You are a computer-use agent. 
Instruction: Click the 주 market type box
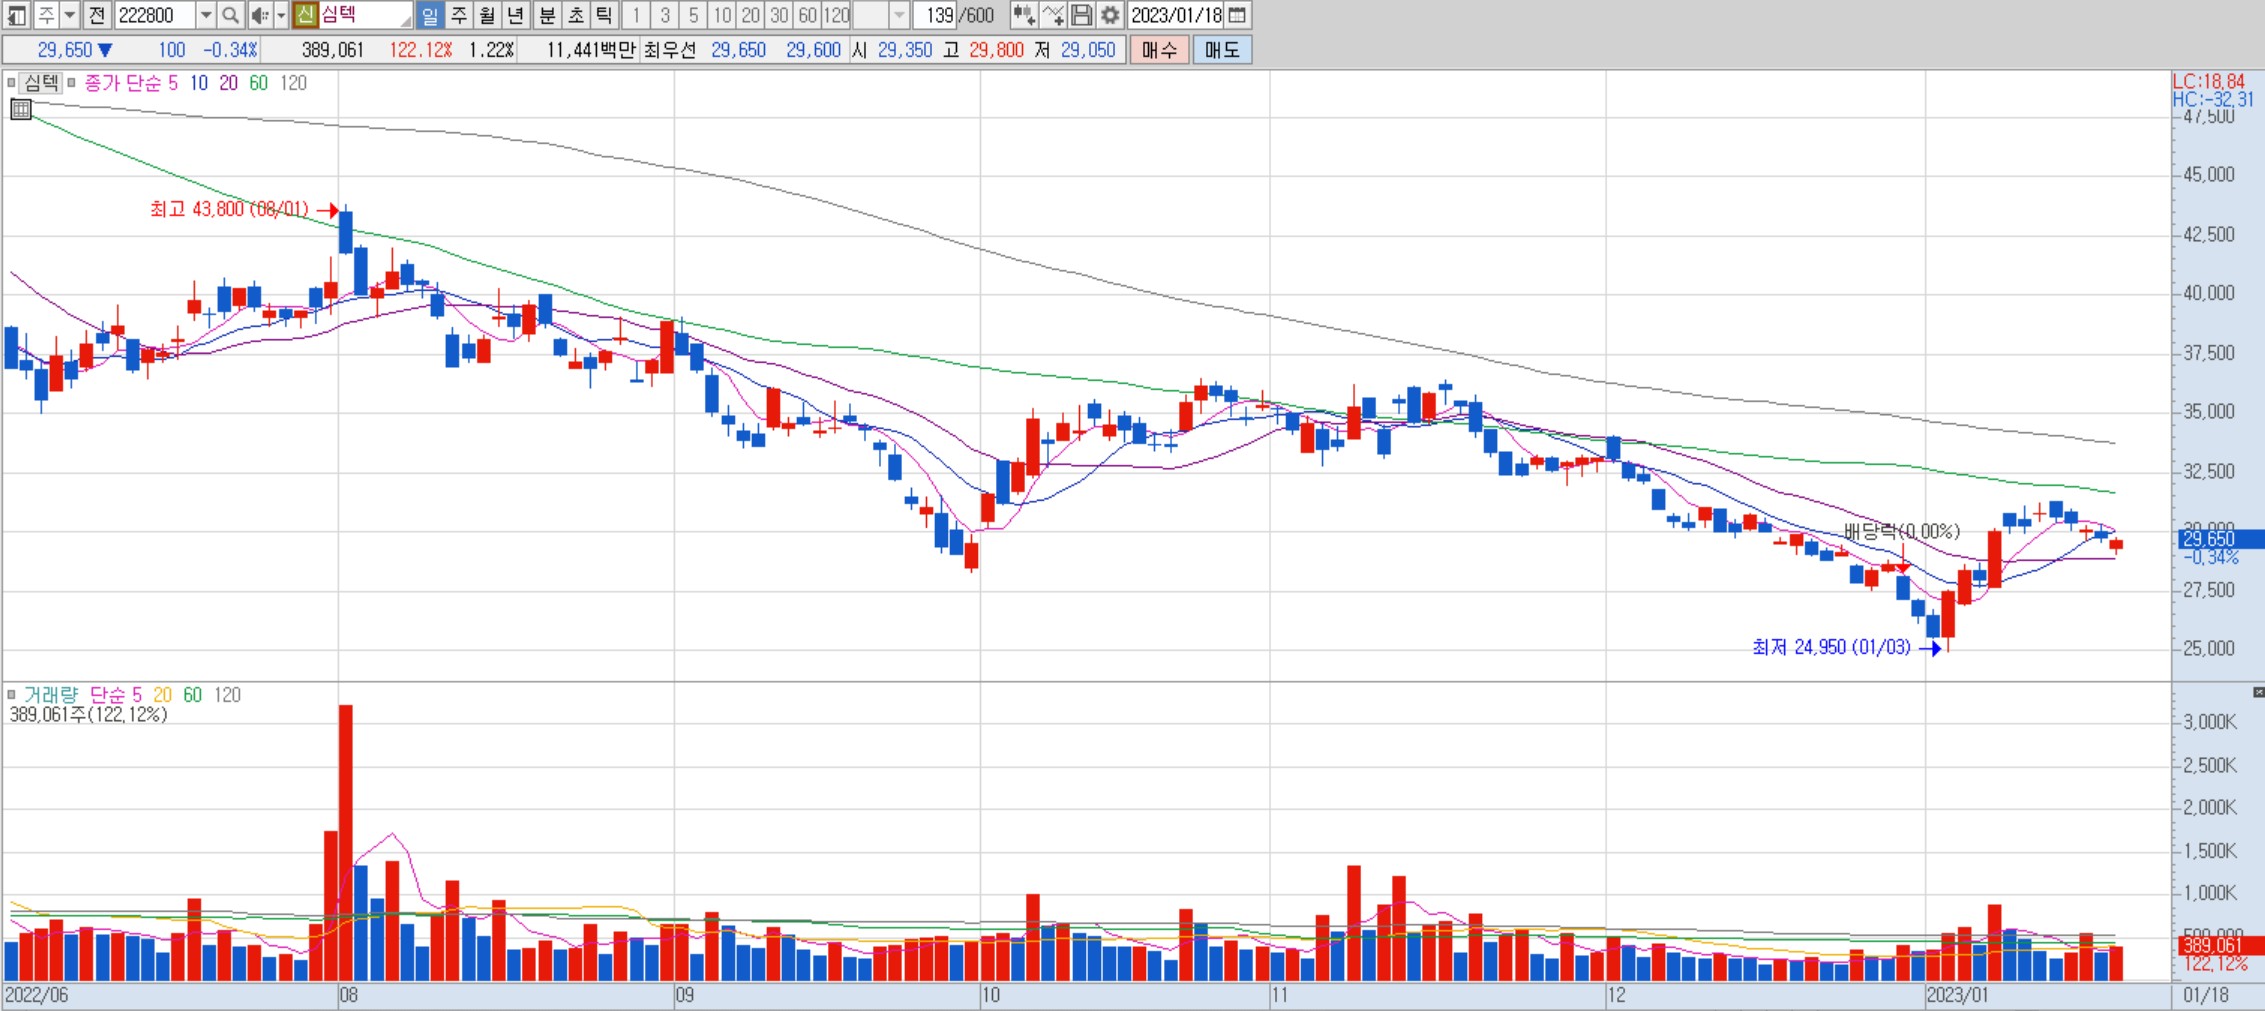[46, 15]
